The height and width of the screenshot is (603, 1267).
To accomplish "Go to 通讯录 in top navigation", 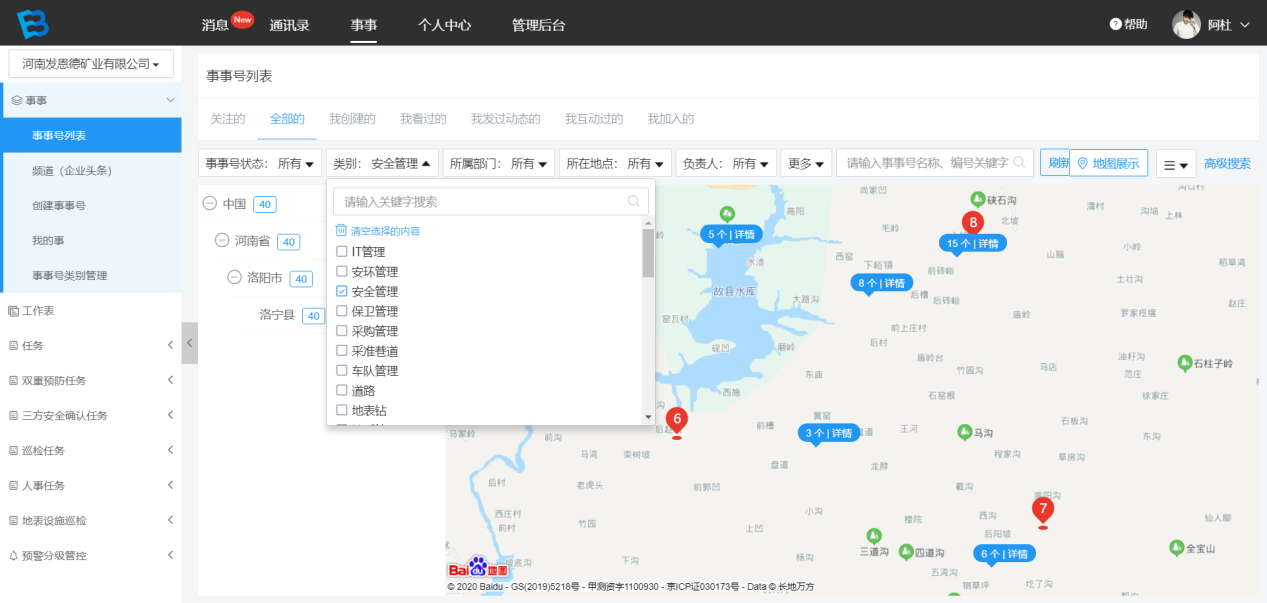I will click(x=289, y=25).
